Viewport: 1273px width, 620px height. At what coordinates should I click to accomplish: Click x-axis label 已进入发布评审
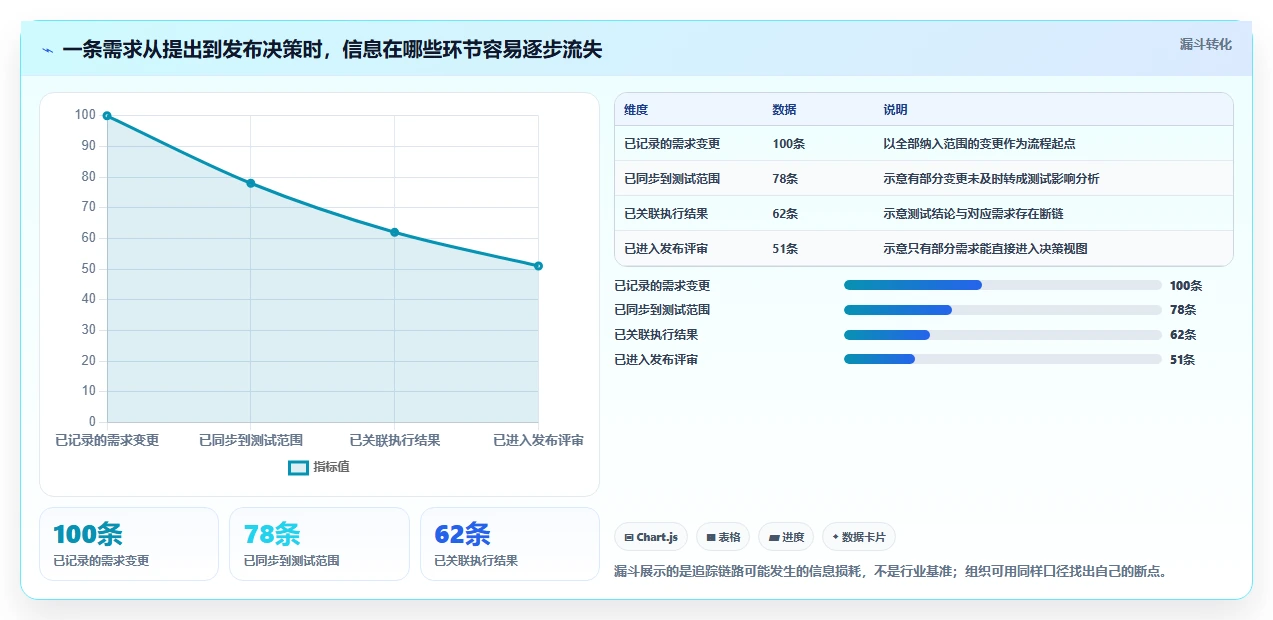538,440
